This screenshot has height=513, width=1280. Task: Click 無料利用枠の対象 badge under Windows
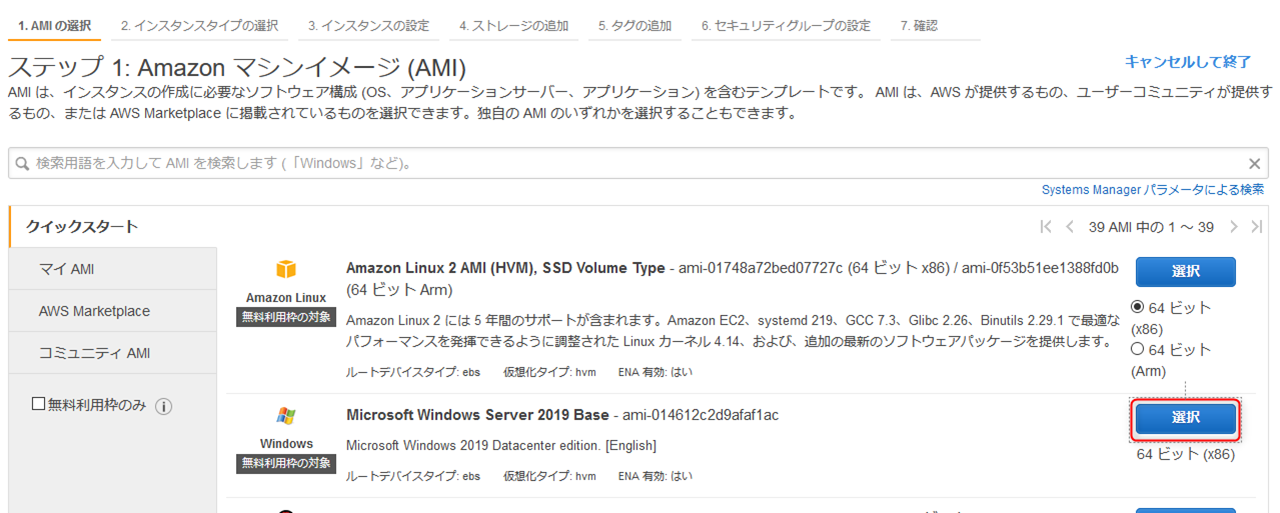point(286,464)
